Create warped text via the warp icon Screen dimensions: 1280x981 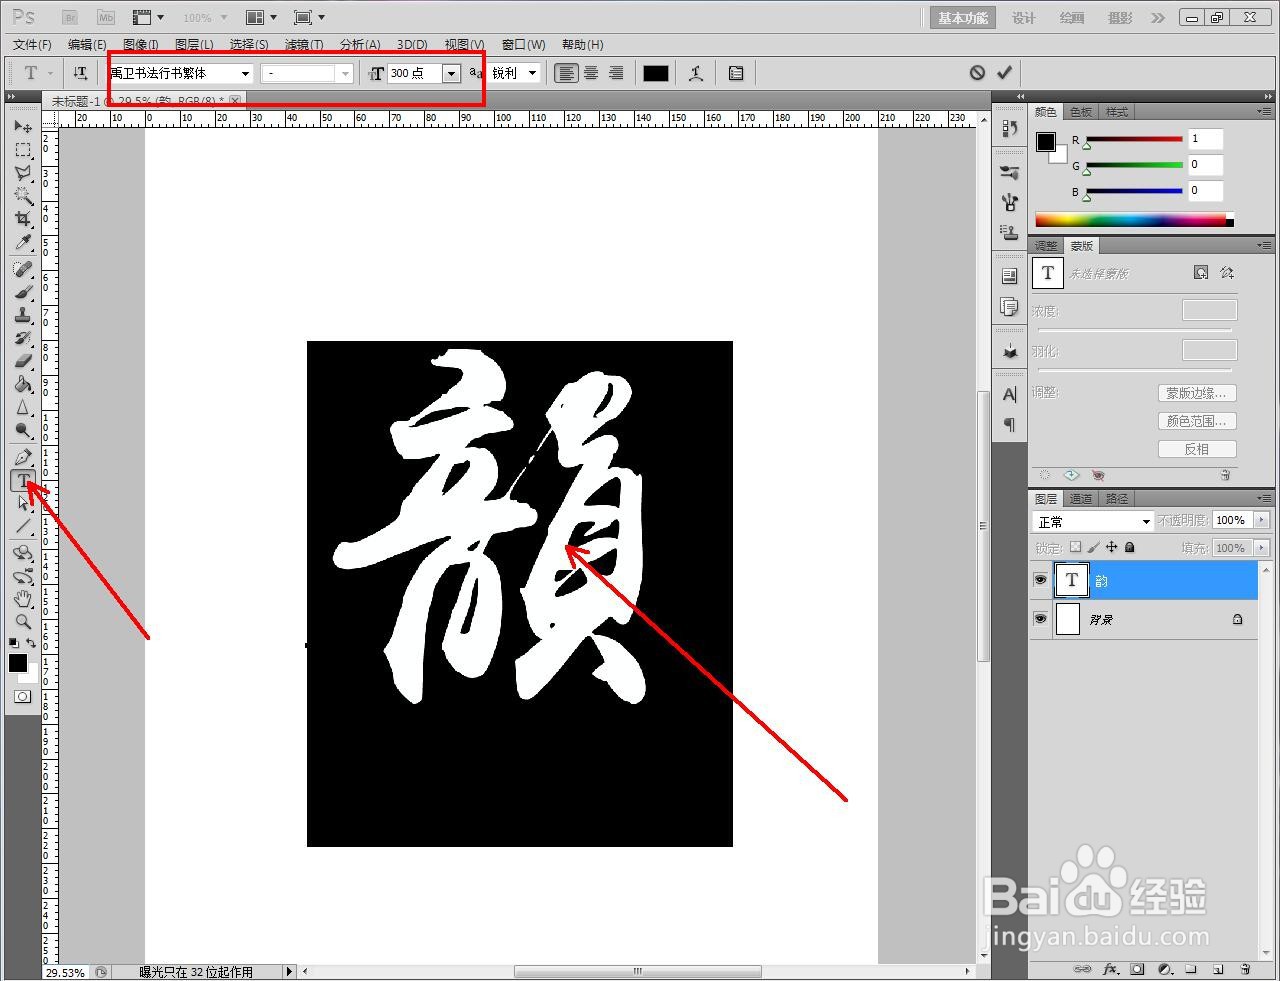[x=696, y=72]
